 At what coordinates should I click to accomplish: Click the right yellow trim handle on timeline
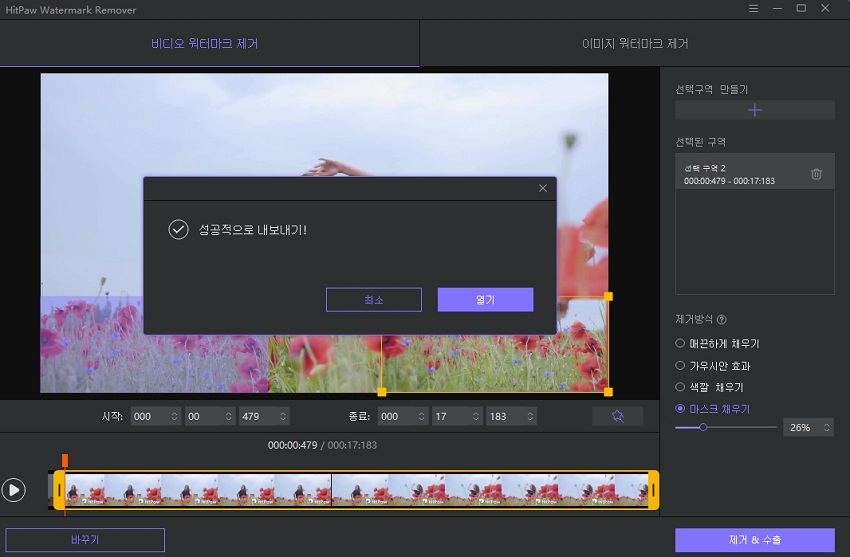pyautogui.click(x=654, y=490)
